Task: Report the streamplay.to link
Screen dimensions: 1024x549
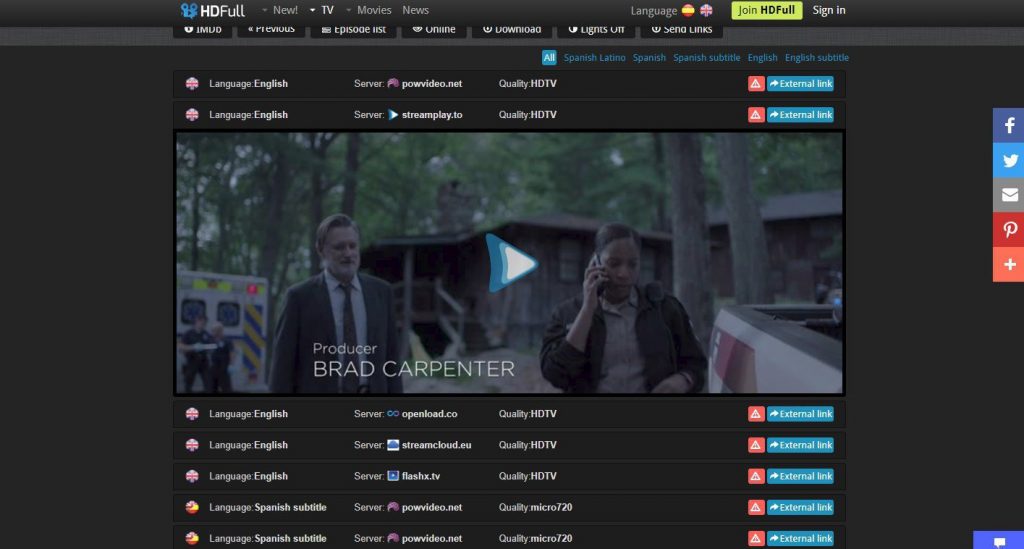Action: [756, 115]
